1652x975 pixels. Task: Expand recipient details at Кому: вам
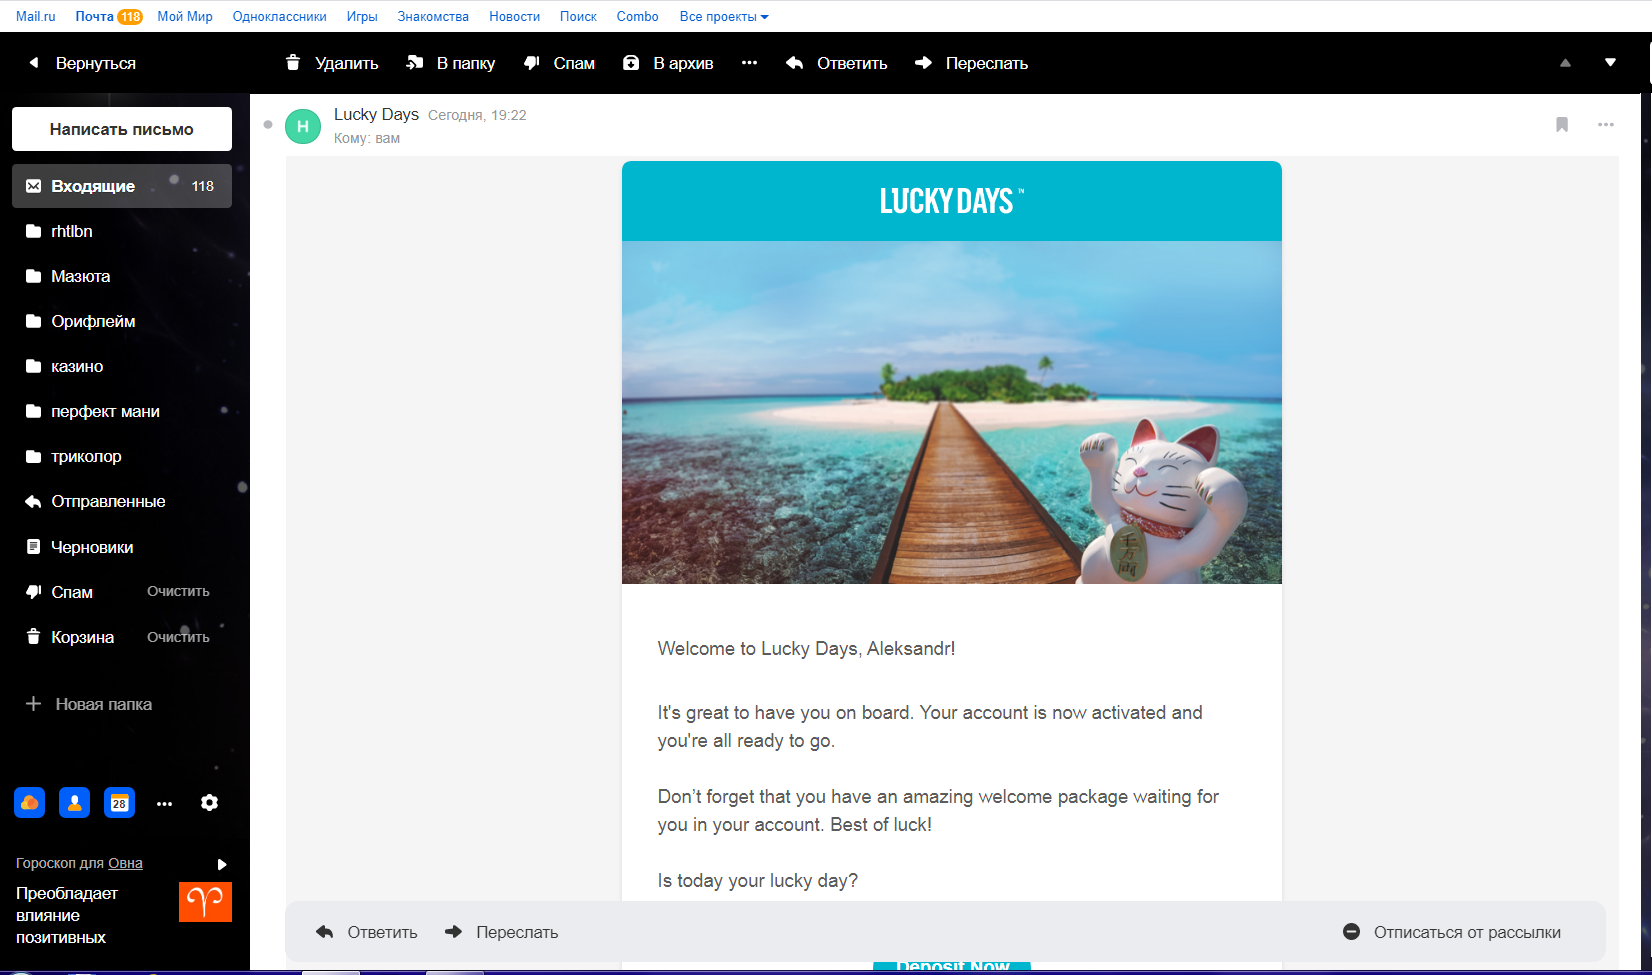pos(367,138)
